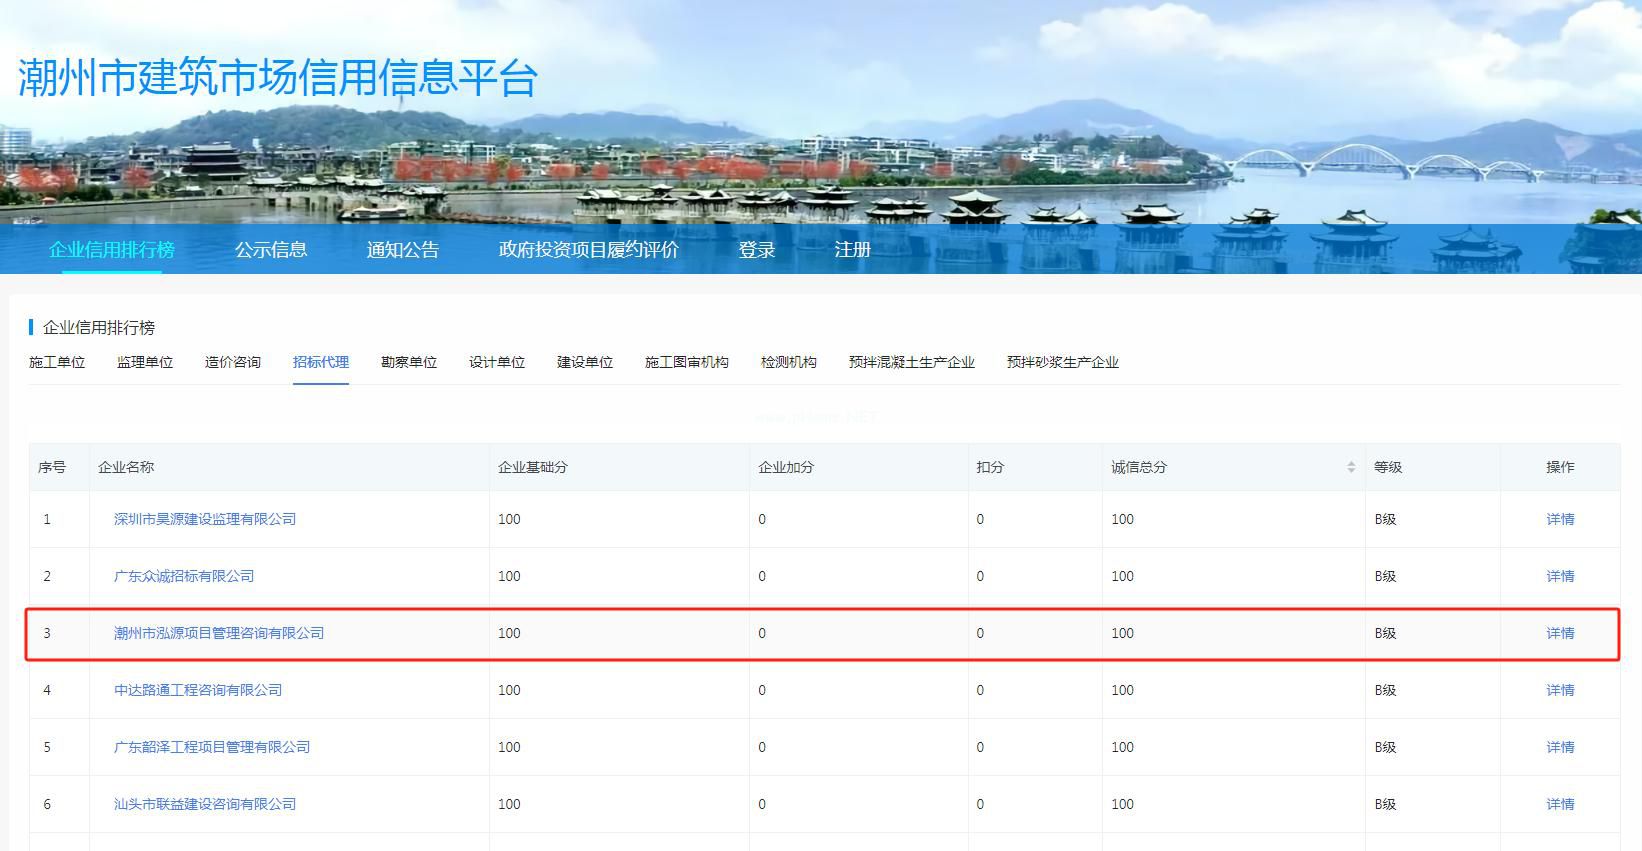Click 企业信用排行榜 section heading
This screenshot has height=851, width=1642.
99,328
